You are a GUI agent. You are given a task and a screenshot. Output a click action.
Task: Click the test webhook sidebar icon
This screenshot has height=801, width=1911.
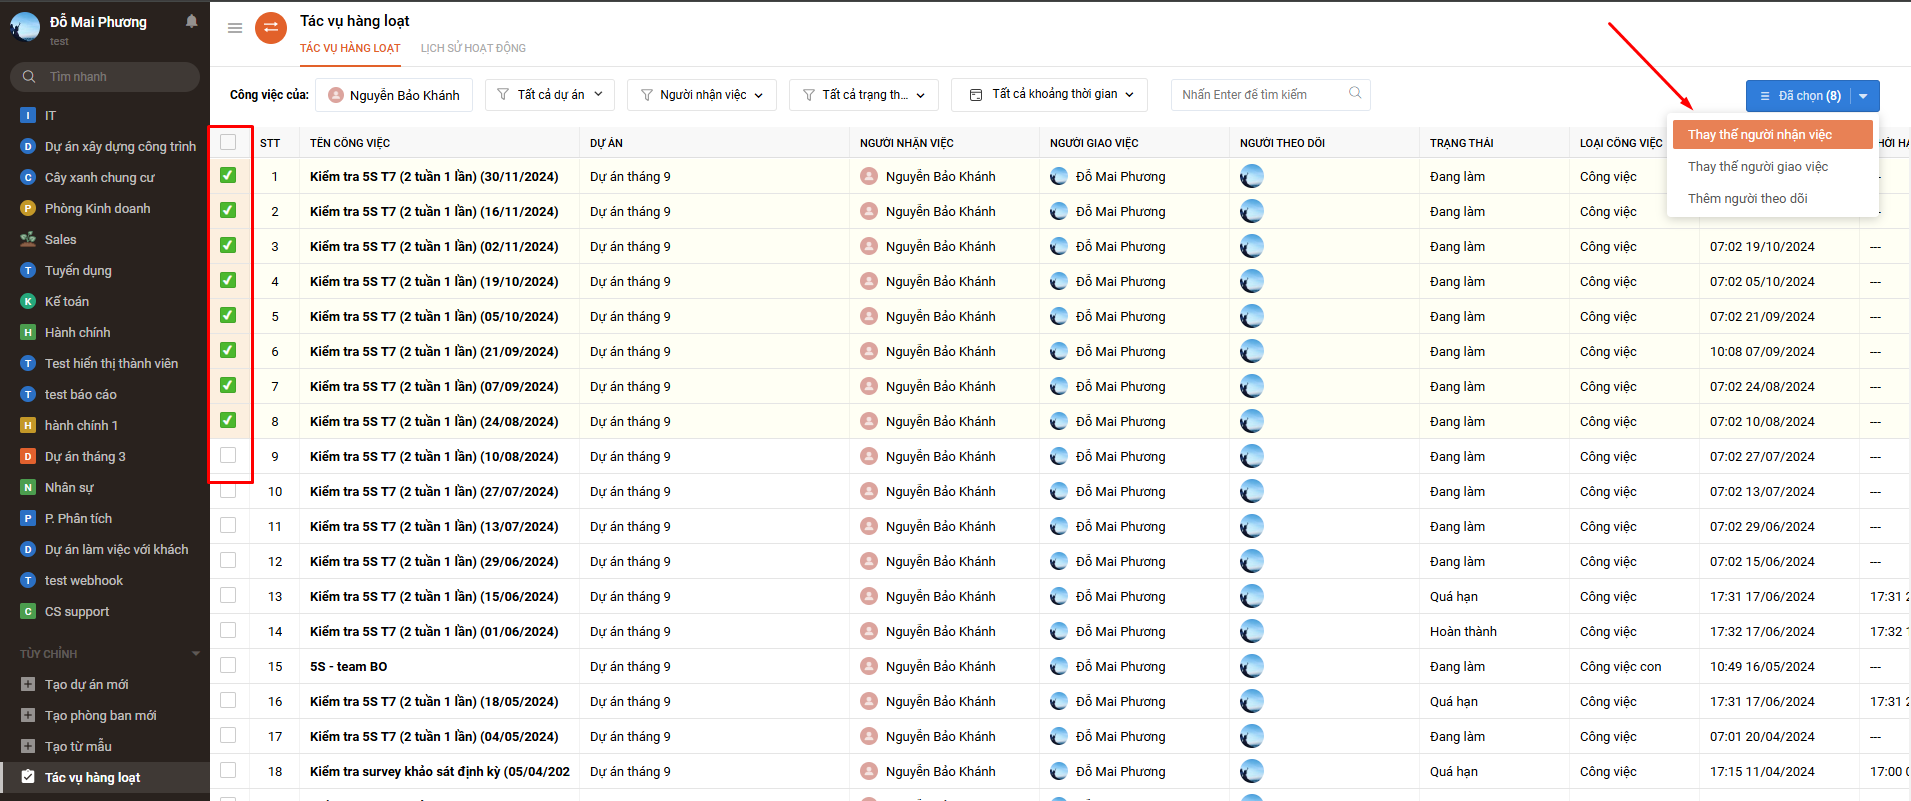click(x=28, y=580)
